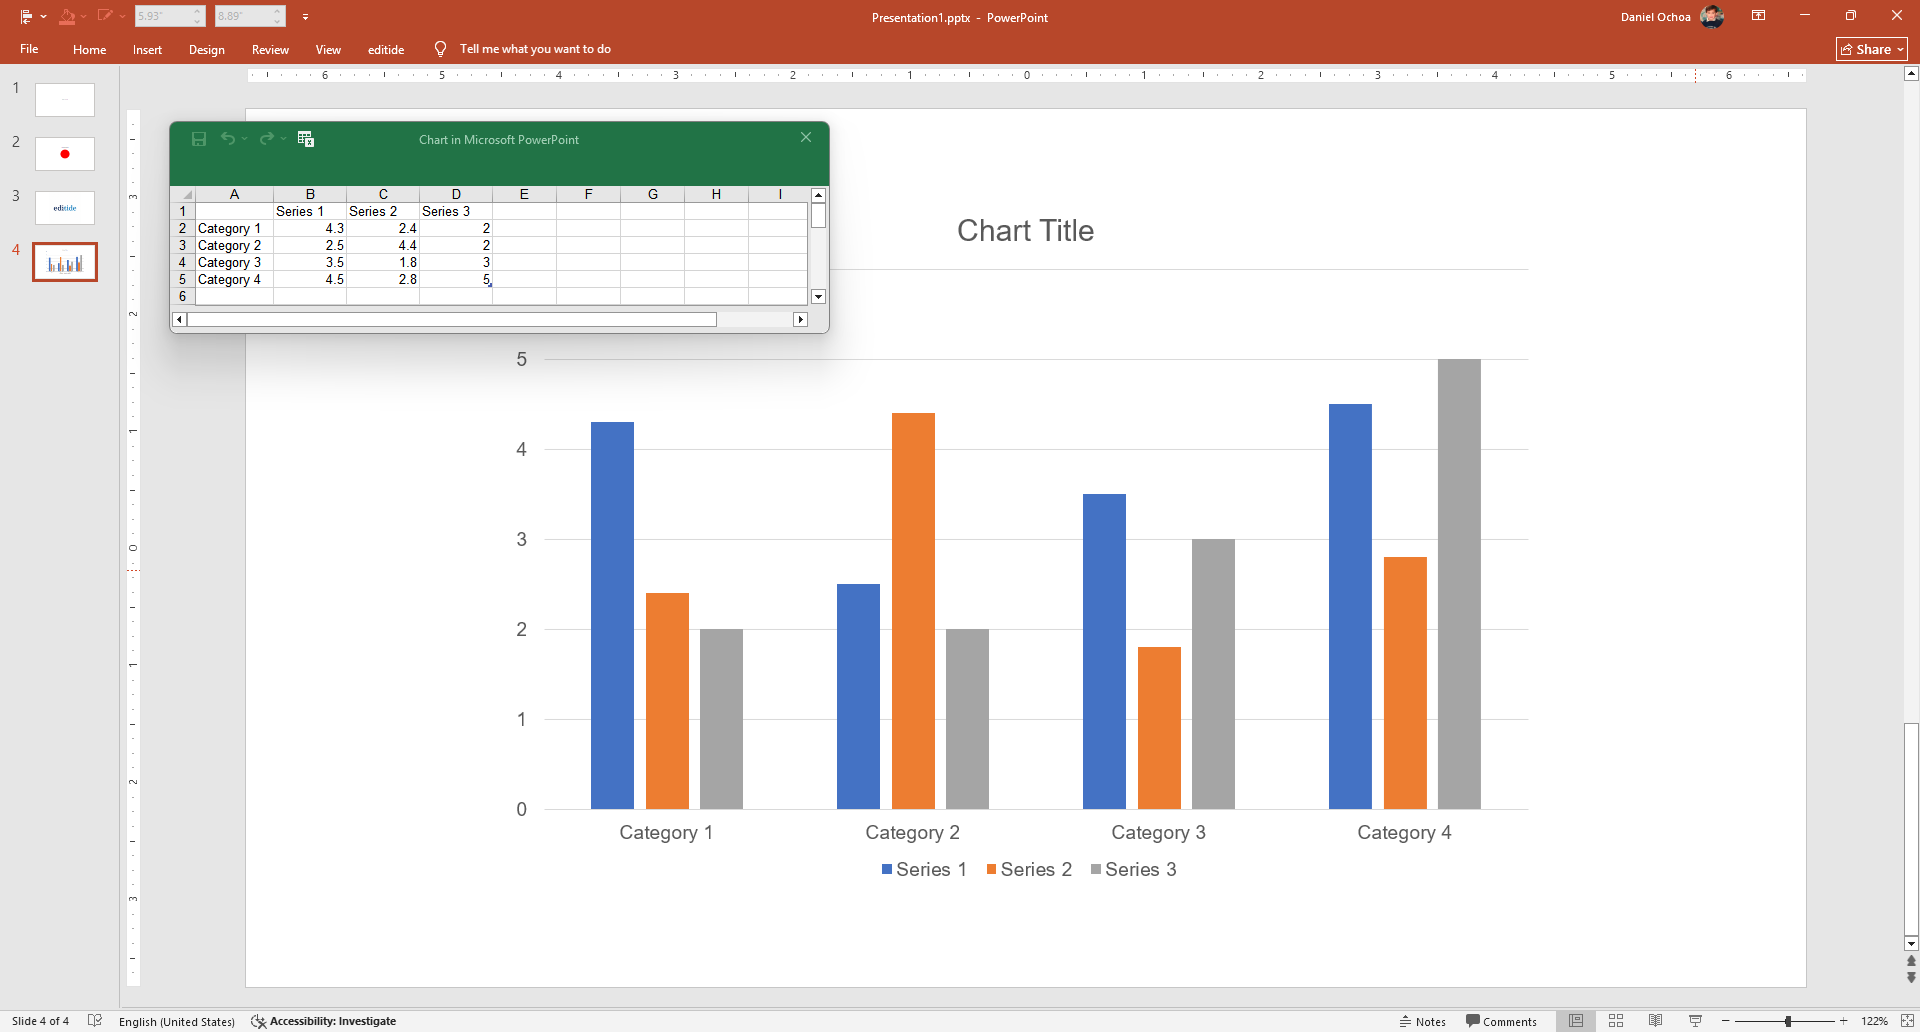Viewport: 1920px width, 1032px height.
Task: Select slide 1 thumbnail
Action: pyautogui.click(x=65, y=100)
